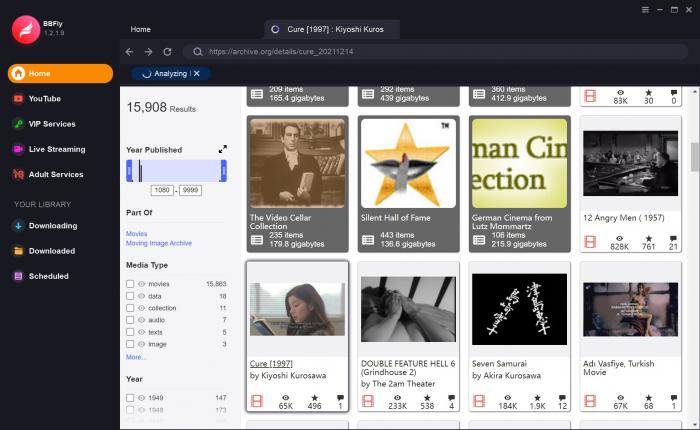Check the data media type checkbox
Viewport: 700px width, 430px height.
coord(130,296)
